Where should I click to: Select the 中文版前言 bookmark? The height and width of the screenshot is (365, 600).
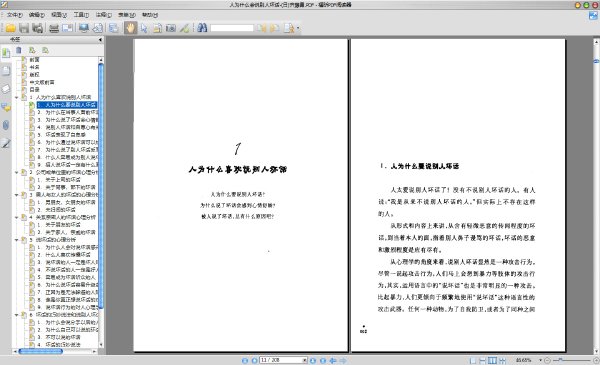[42, 82]
